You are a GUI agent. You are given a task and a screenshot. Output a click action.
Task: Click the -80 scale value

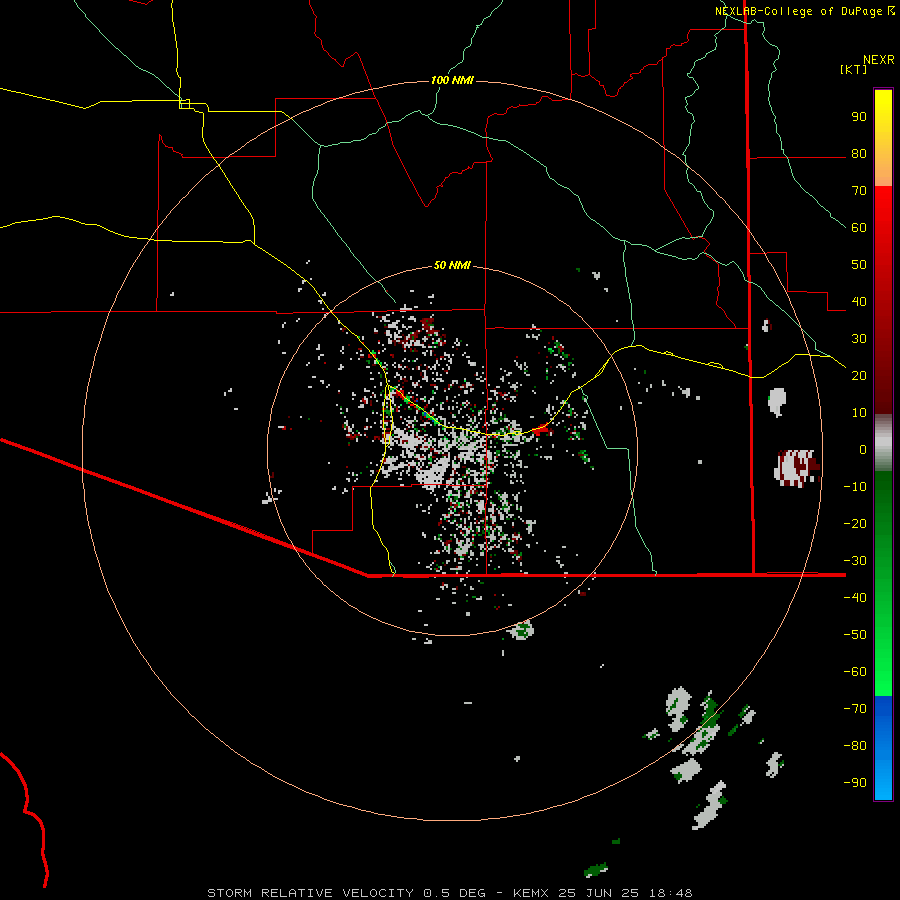tap(855, 746)
